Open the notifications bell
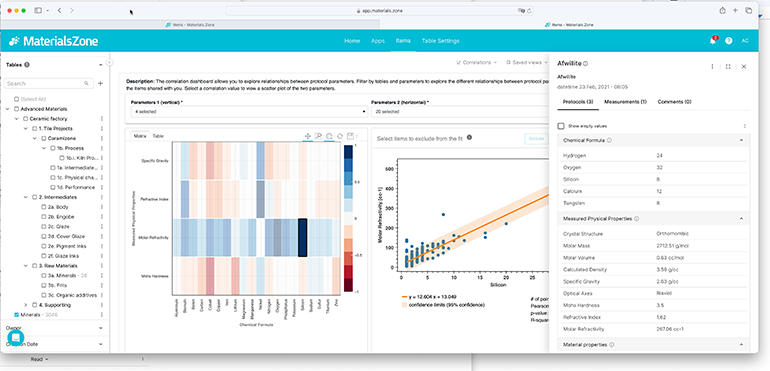 point(713,41)
